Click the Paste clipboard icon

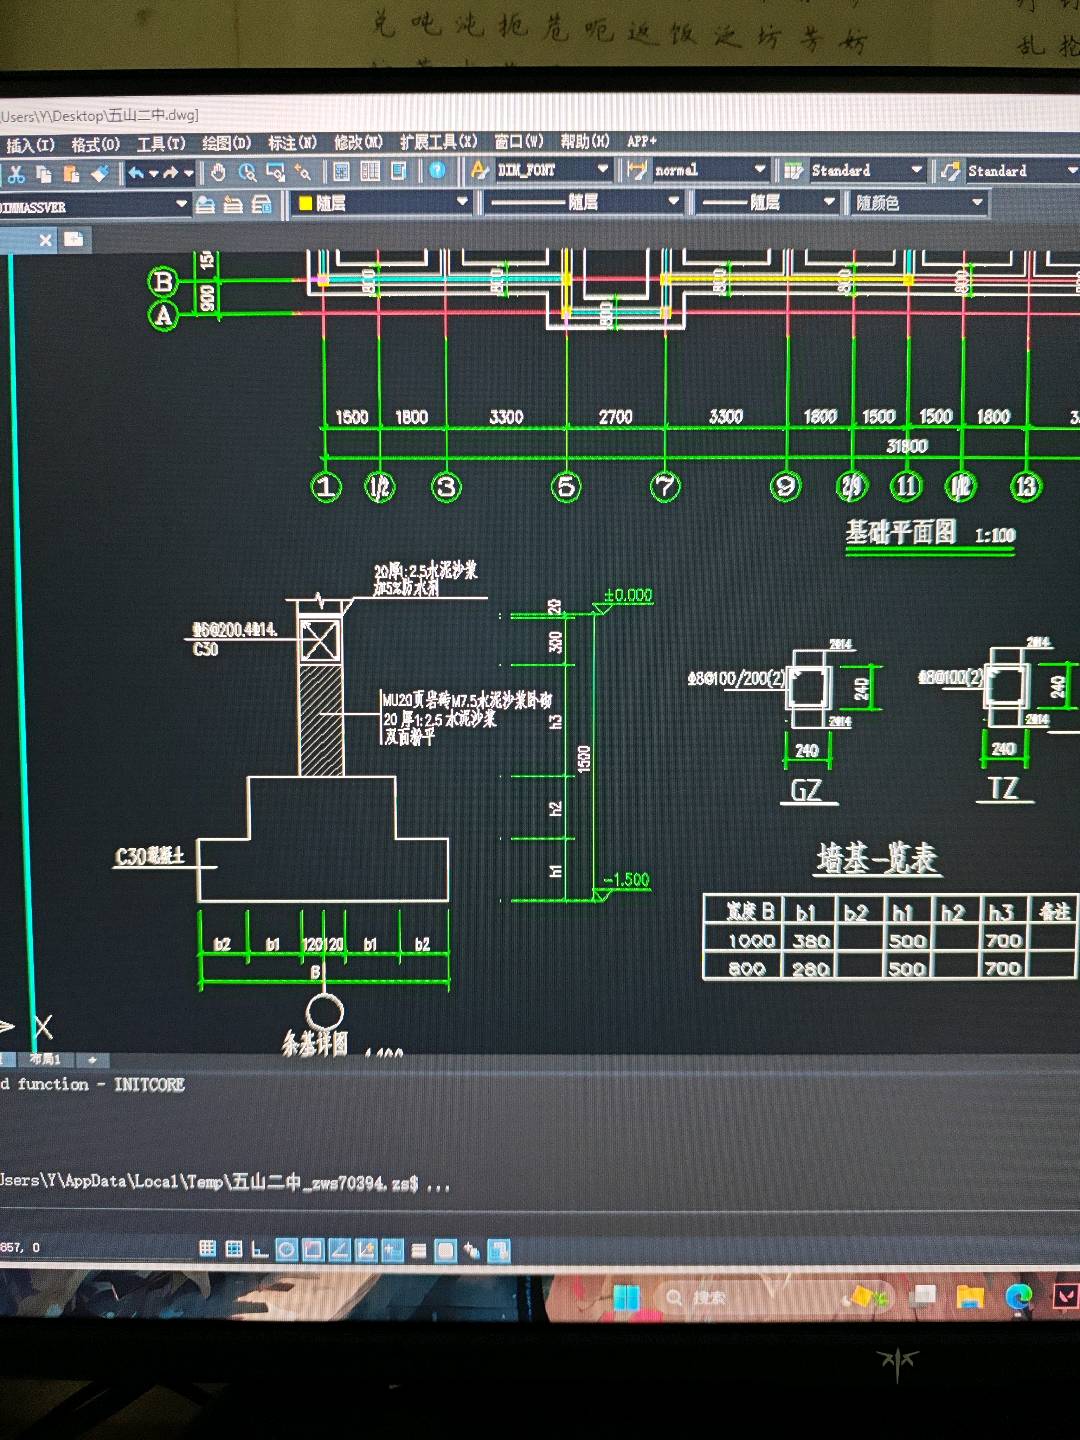click(71, 174)
